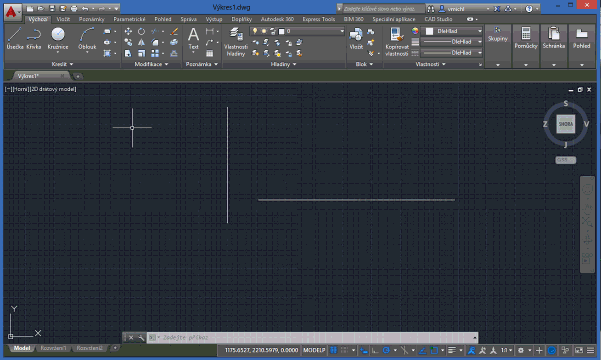The width and height of the screenshot is (601, 360).
Task: Open the Pomůcky calculator panel
Action: 526,38
